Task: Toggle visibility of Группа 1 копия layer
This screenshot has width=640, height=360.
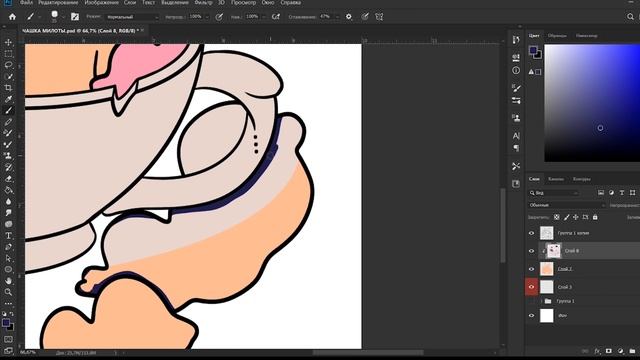Action: (531, 233)
